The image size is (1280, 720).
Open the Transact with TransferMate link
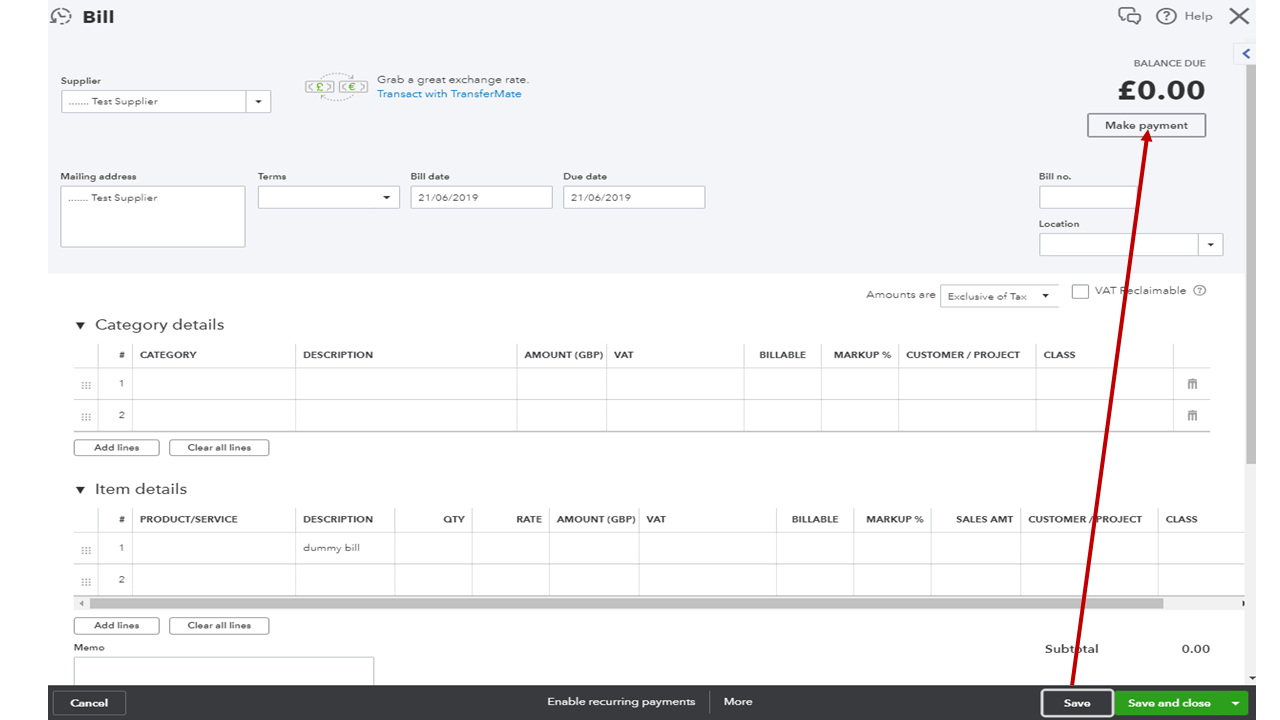pyautogui.click(x=449, y=93)
